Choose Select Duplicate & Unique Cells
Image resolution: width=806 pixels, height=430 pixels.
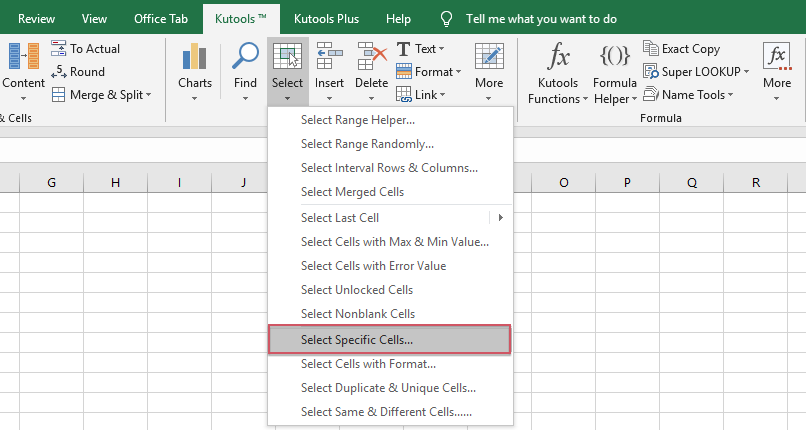pos(388,387)
